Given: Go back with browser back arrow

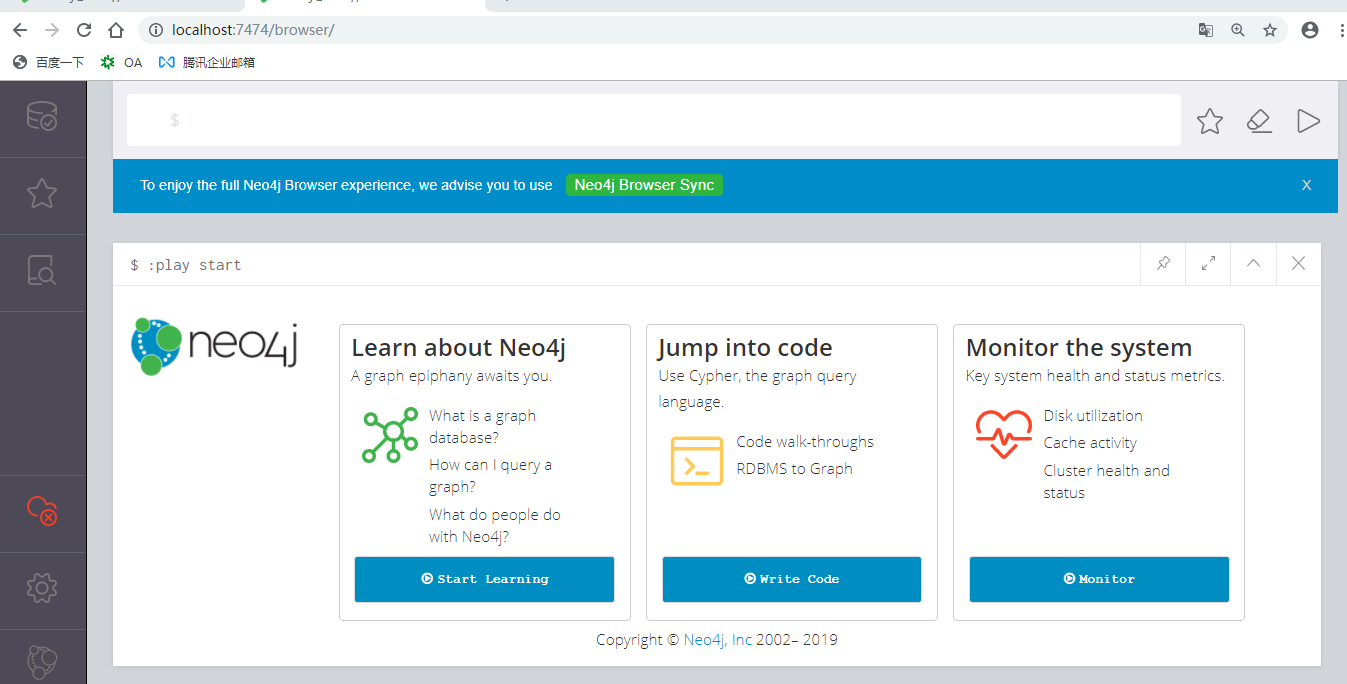Looking at the screenshot, I should coord(19,30).
